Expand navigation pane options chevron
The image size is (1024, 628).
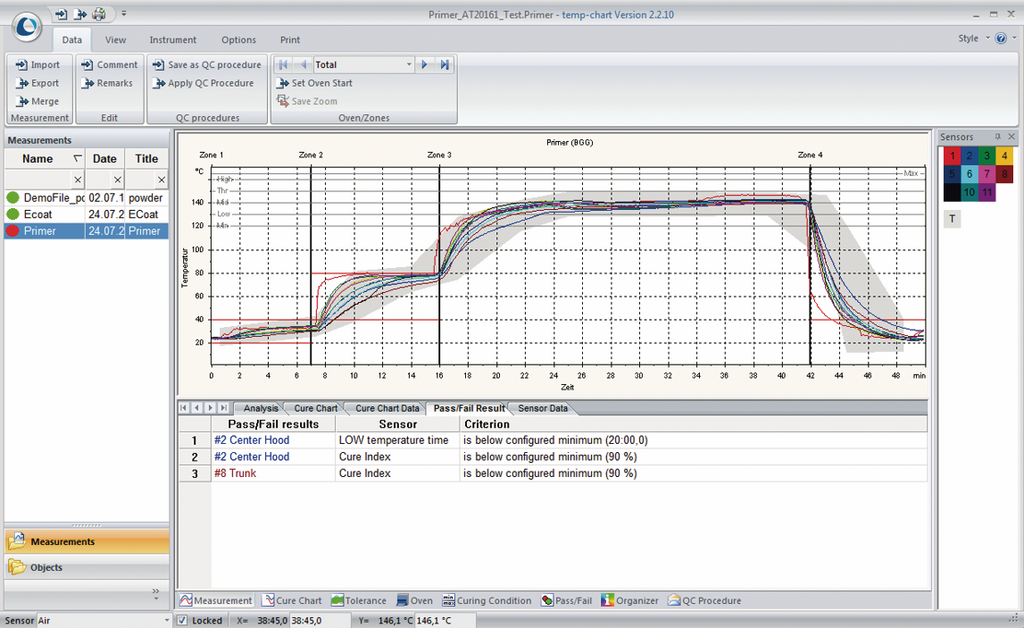tap(155, 593)
